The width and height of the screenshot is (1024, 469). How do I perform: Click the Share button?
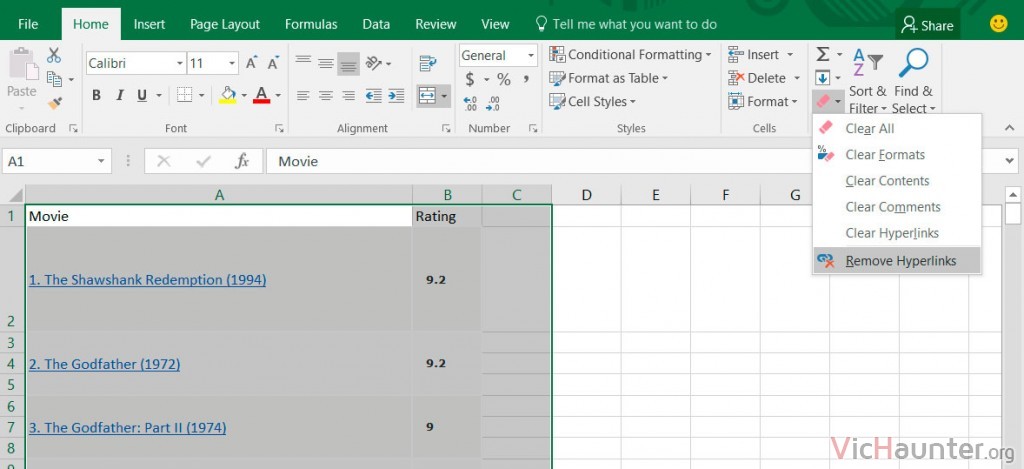[927, 25]
